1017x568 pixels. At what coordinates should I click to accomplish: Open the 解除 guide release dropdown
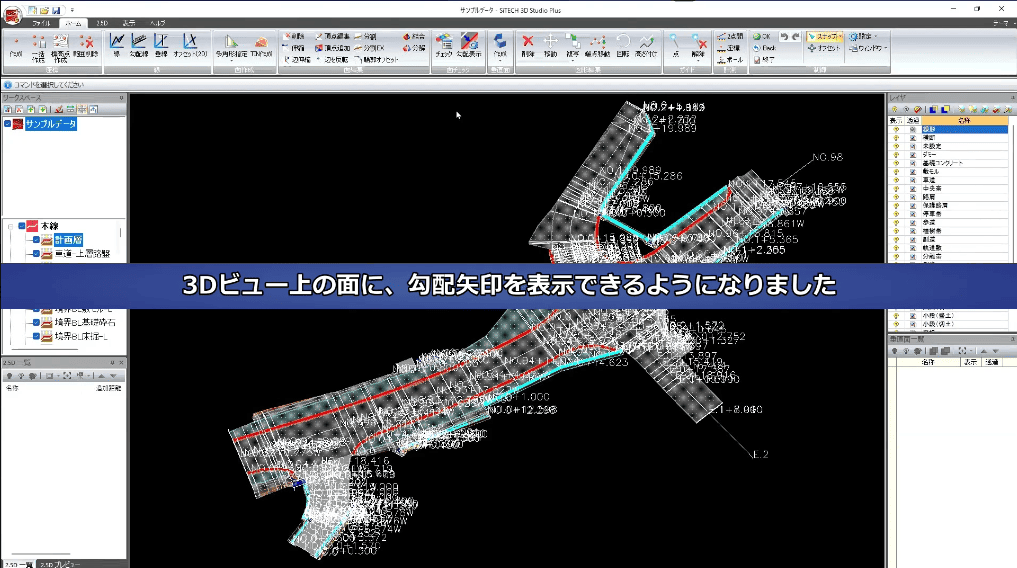point(698,60)
